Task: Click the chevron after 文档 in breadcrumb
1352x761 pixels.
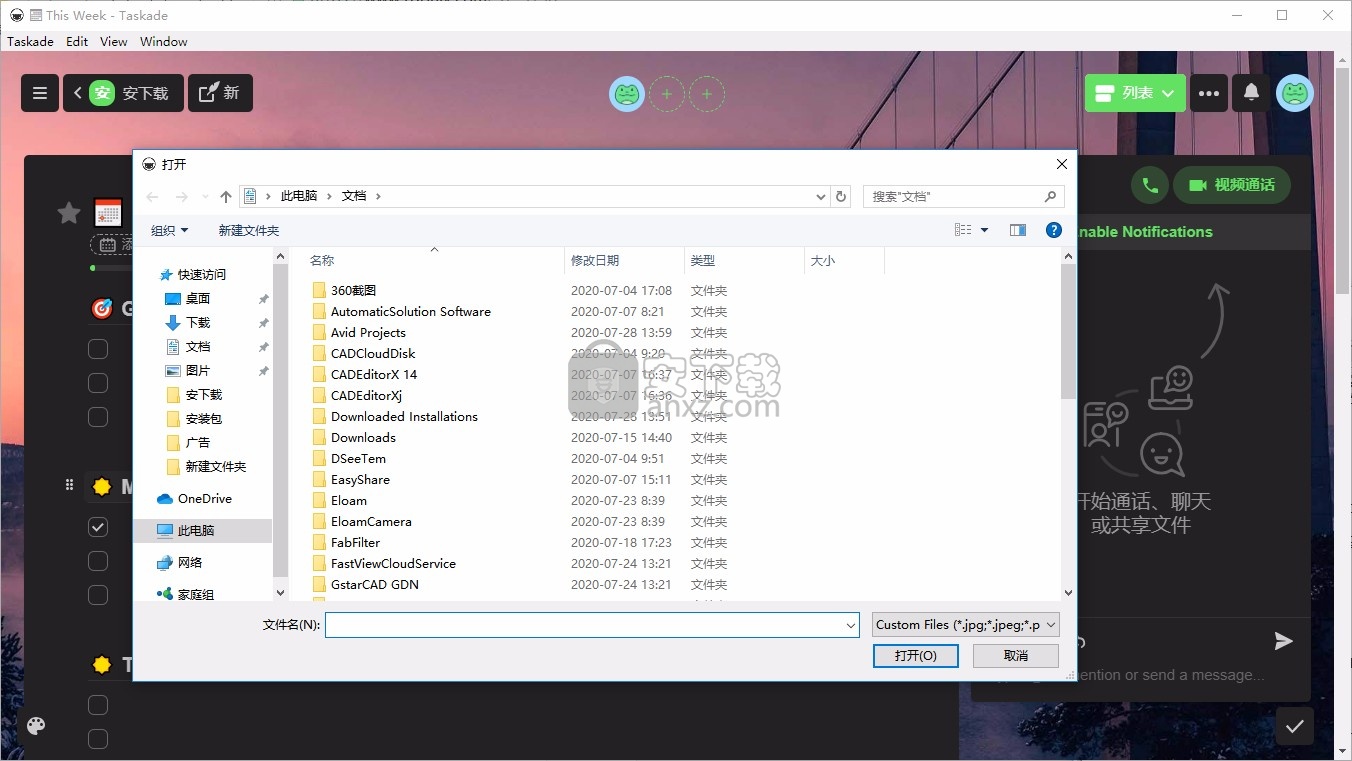Action: click(x=378, y=196)
